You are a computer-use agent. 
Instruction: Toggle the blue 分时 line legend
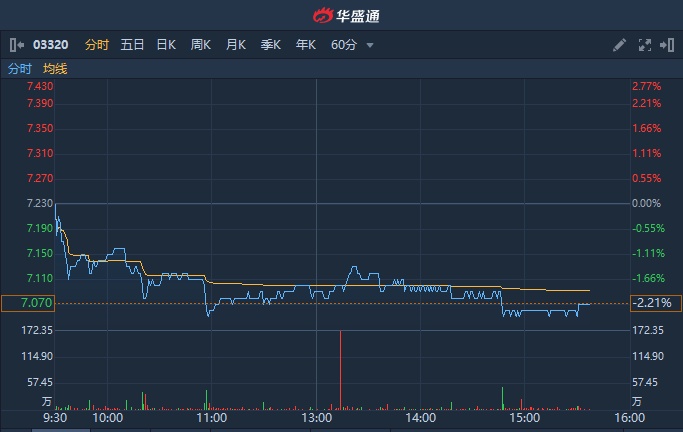coord(20,69)
